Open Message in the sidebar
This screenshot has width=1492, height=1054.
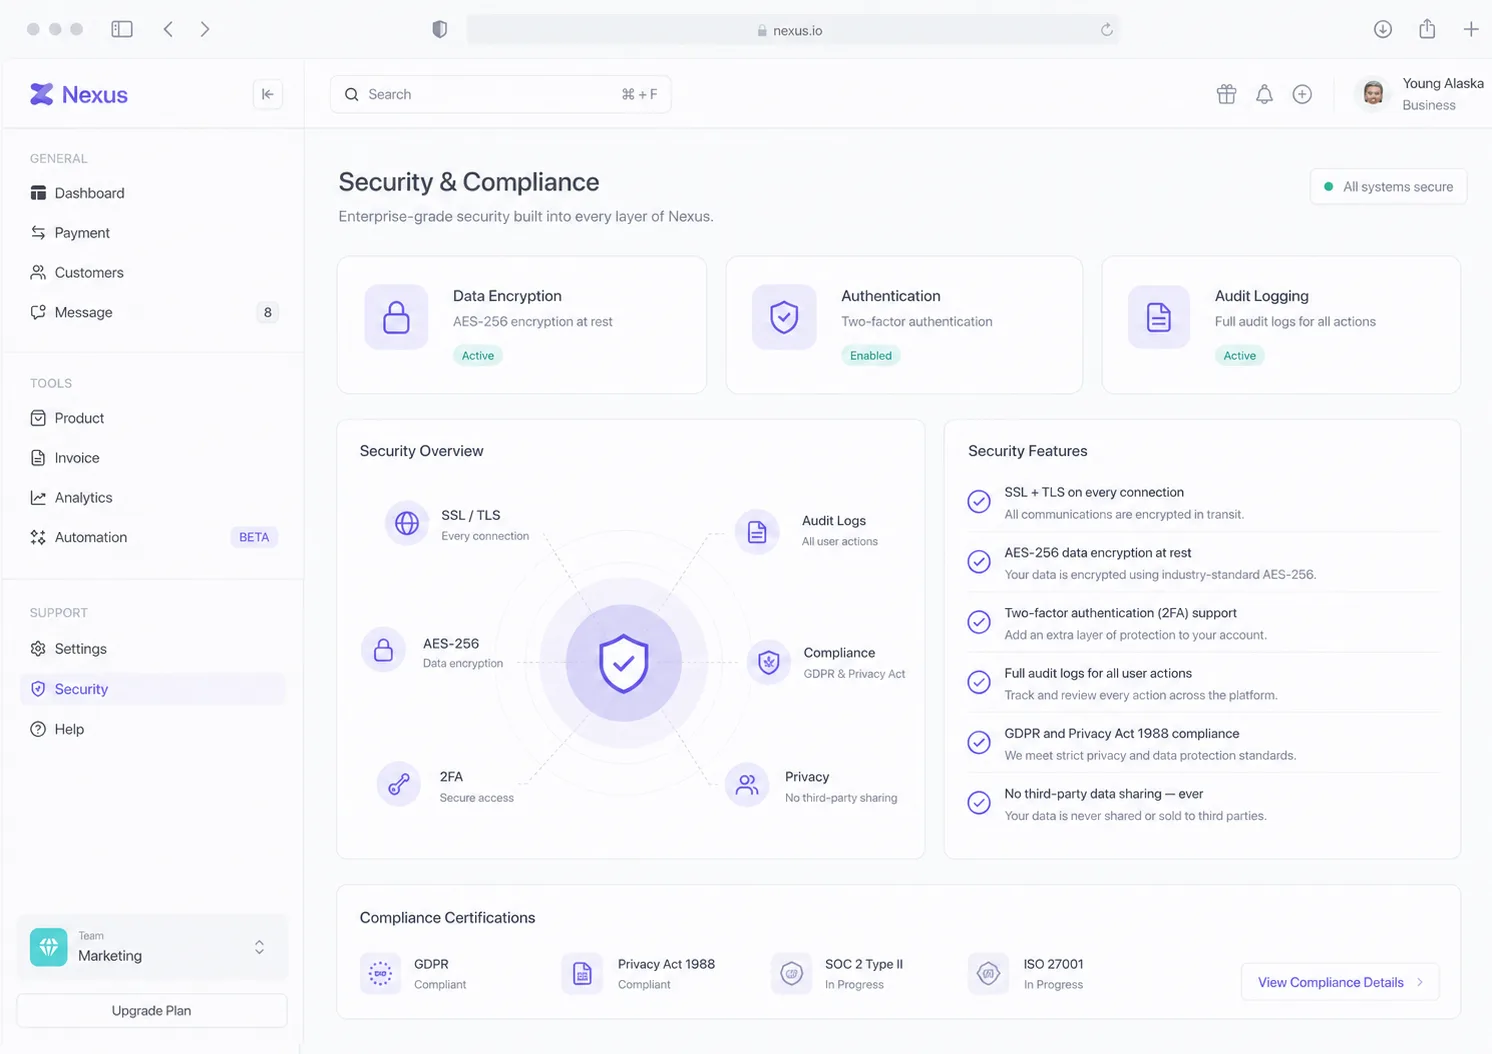coord(153,312)
